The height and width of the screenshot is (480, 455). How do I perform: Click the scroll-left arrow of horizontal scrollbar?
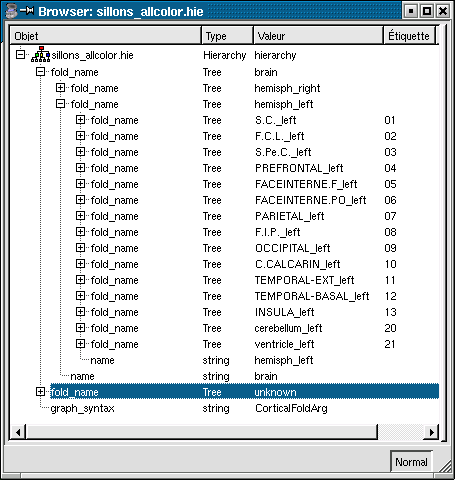[18, 432]
